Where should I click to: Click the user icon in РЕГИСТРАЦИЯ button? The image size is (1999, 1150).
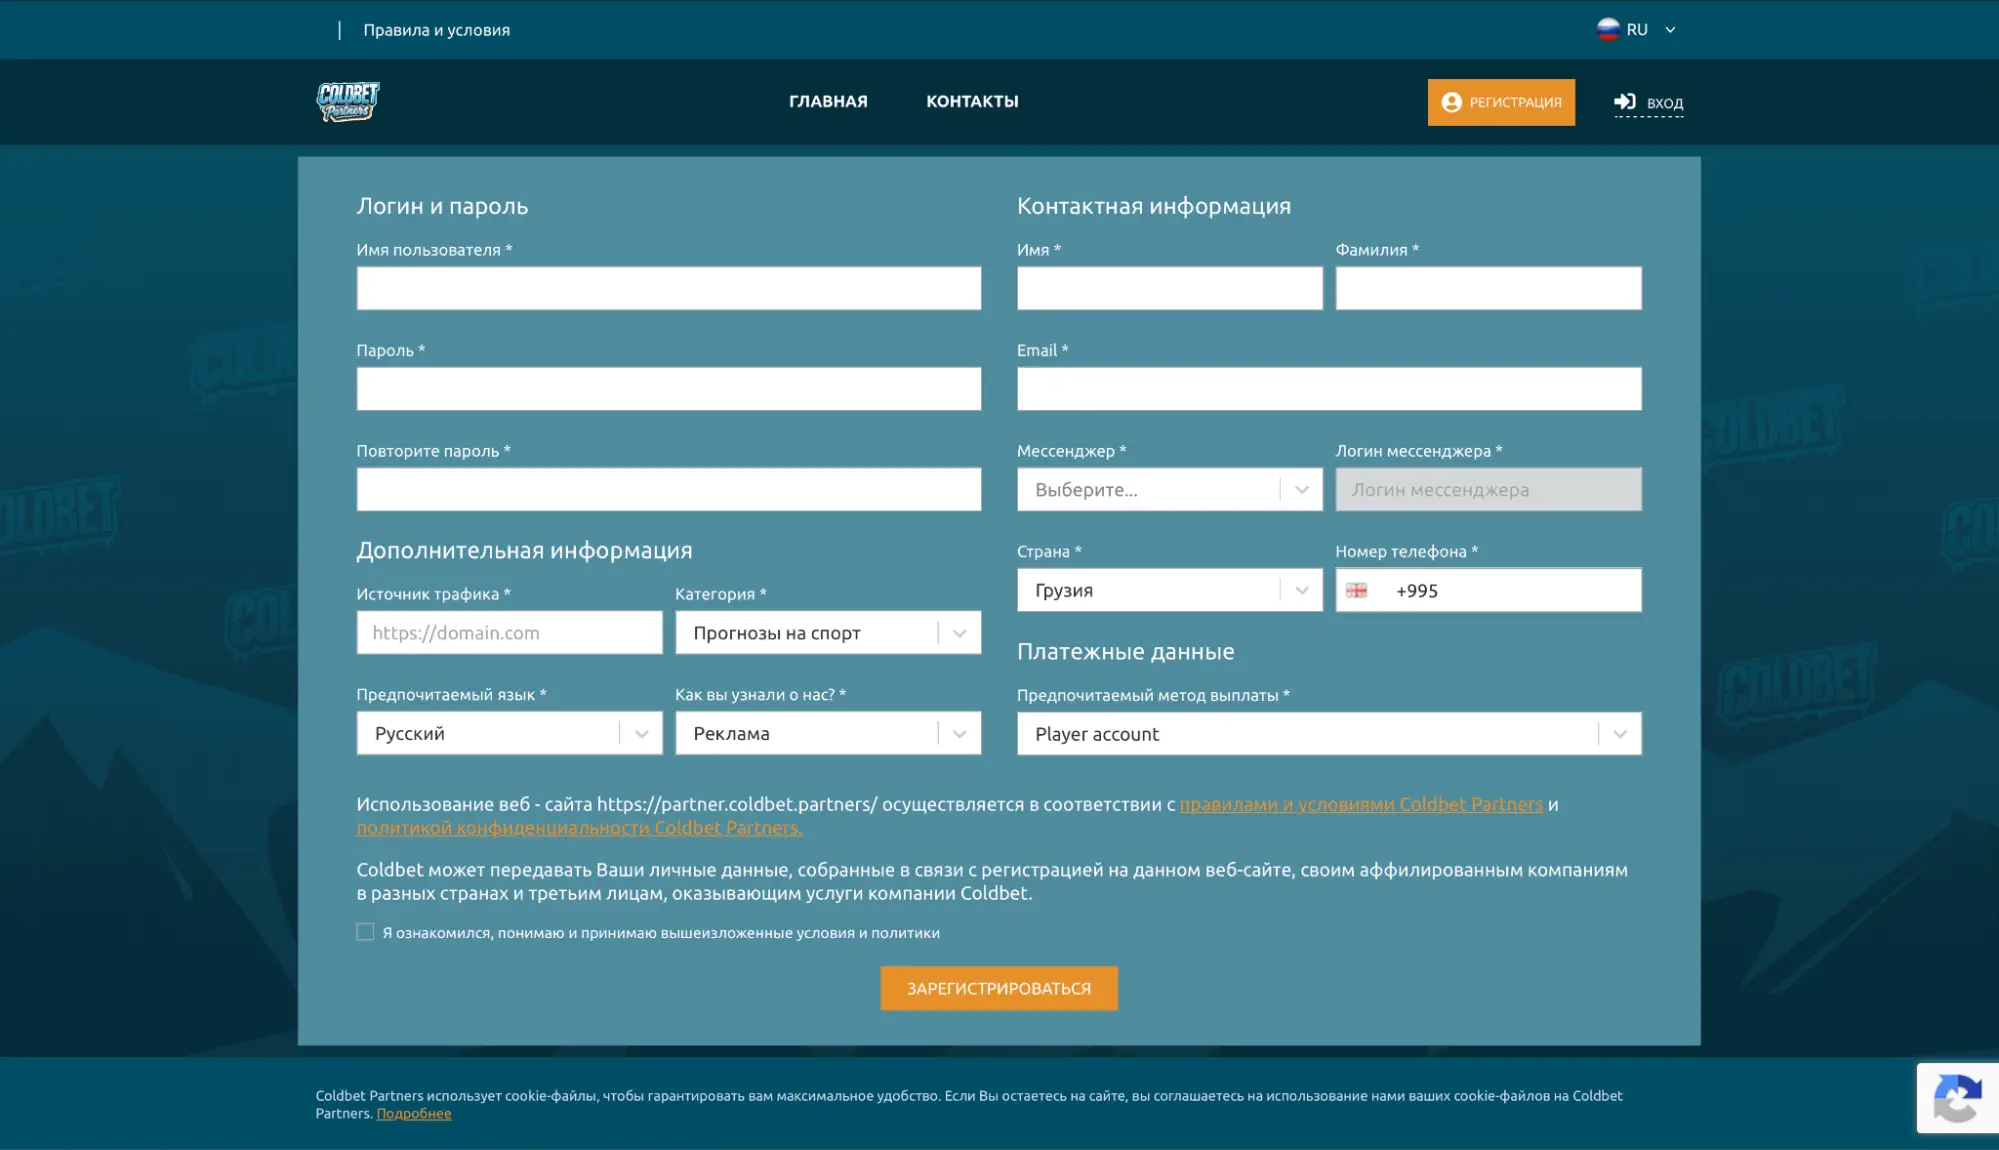coord(1452,102)
